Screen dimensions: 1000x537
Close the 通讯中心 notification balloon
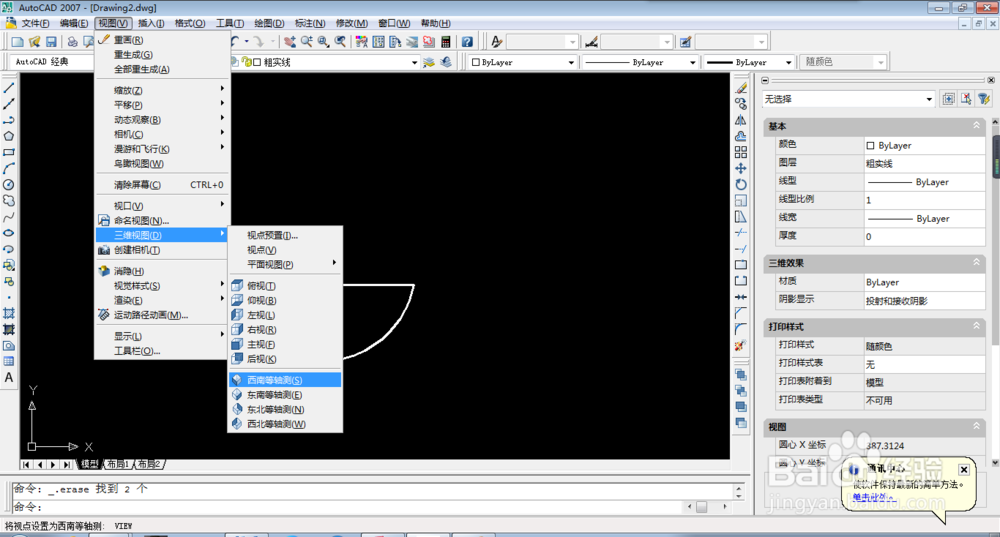[964, 469]
